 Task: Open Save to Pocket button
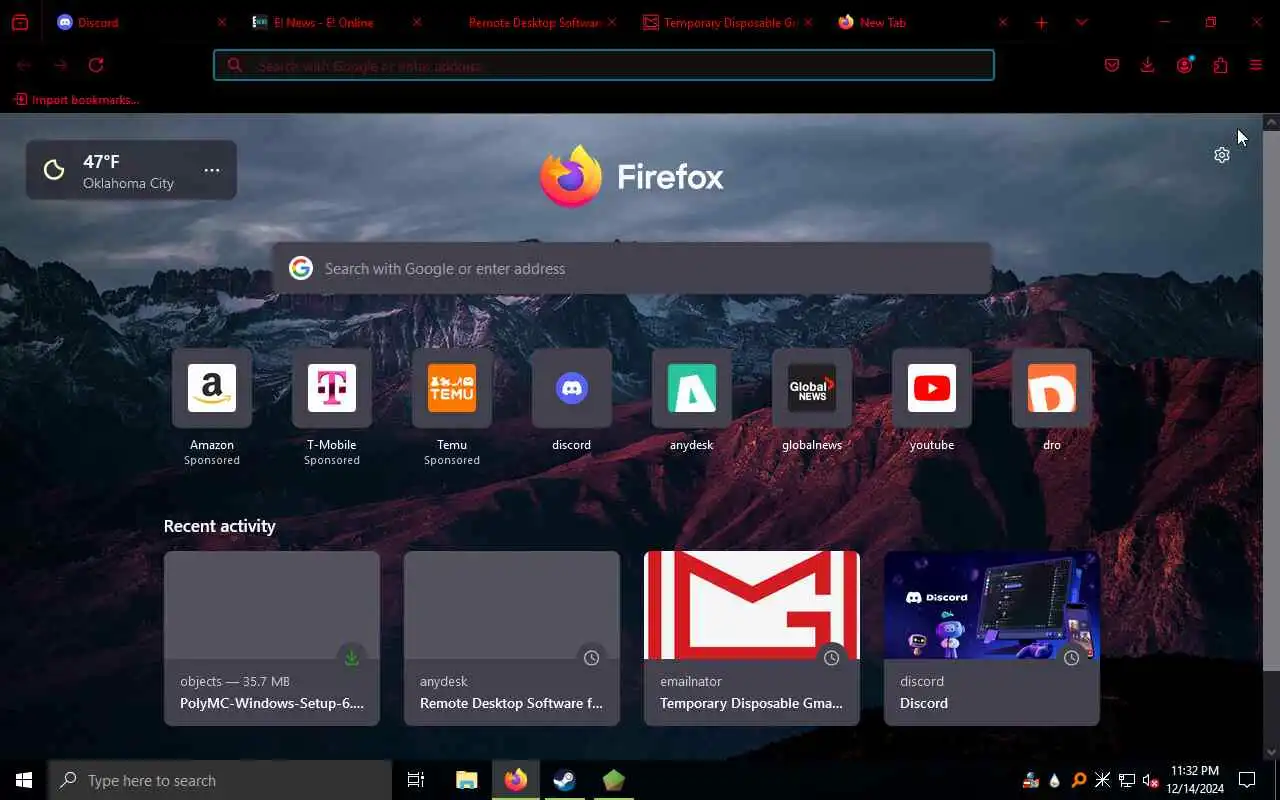[x=1112, y=65]
